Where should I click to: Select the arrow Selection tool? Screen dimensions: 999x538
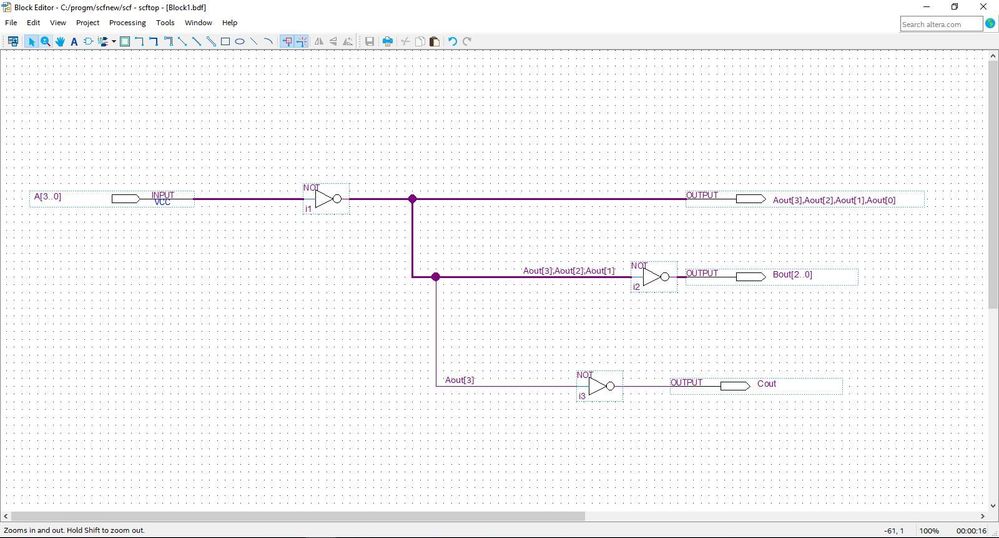tap(31, 41)
